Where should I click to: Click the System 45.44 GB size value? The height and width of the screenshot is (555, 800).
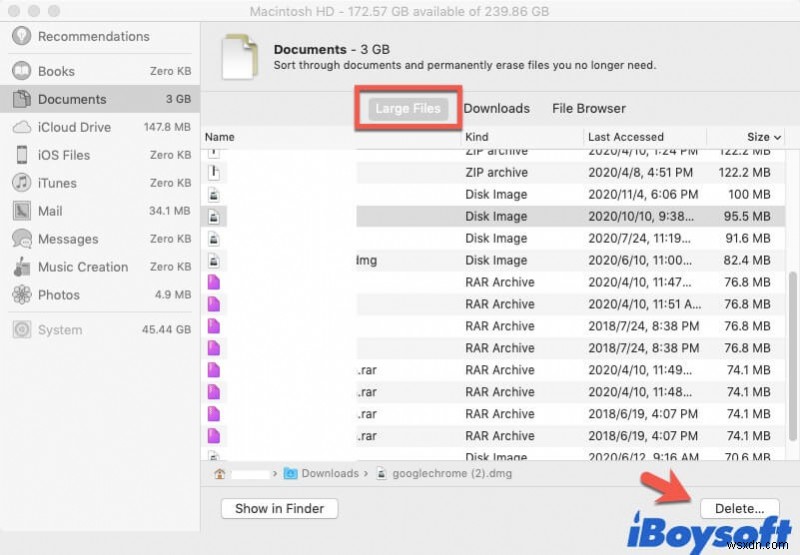pos(166,330)
